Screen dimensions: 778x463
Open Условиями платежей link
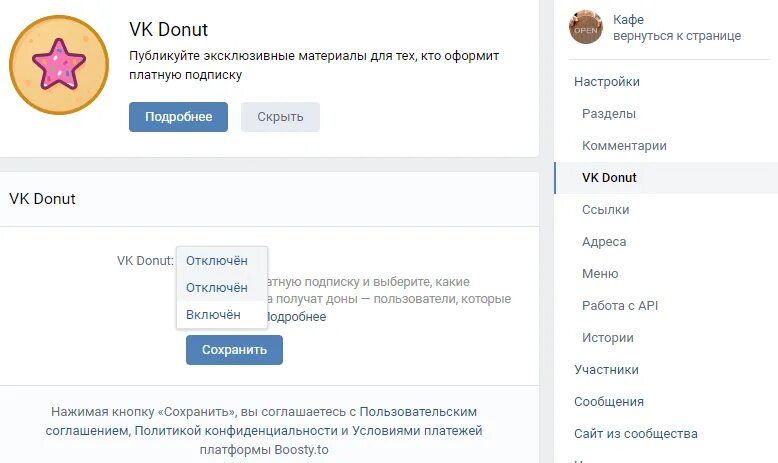[417, 431]
